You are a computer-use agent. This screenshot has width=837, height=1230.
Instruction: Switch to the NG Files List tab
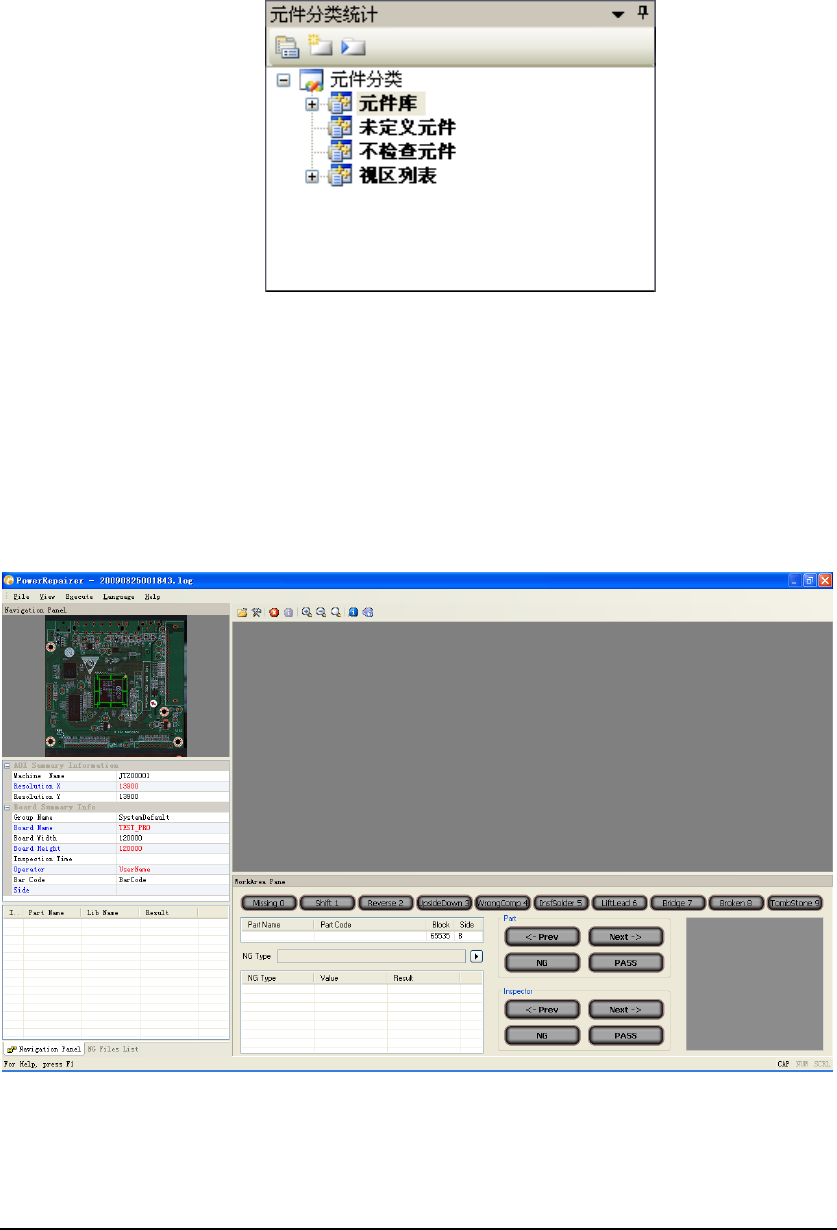[x=112, y=1049]
